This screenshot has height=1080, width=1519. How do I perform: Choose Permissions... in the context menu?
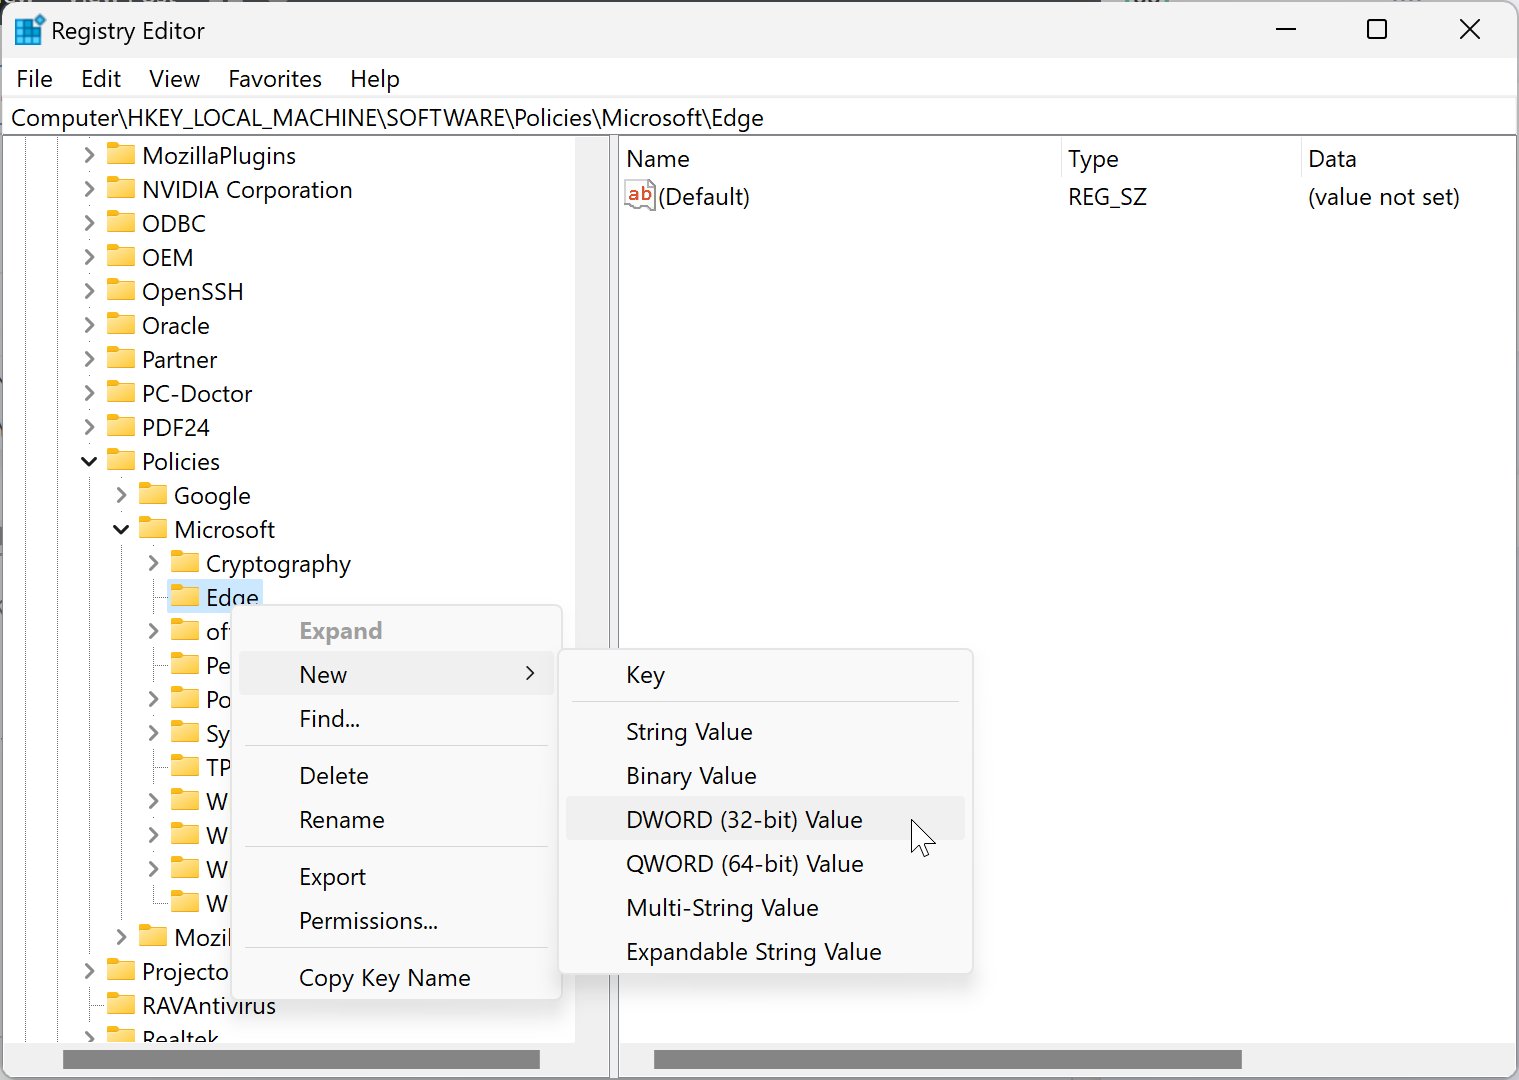click(x=397, y=921)
